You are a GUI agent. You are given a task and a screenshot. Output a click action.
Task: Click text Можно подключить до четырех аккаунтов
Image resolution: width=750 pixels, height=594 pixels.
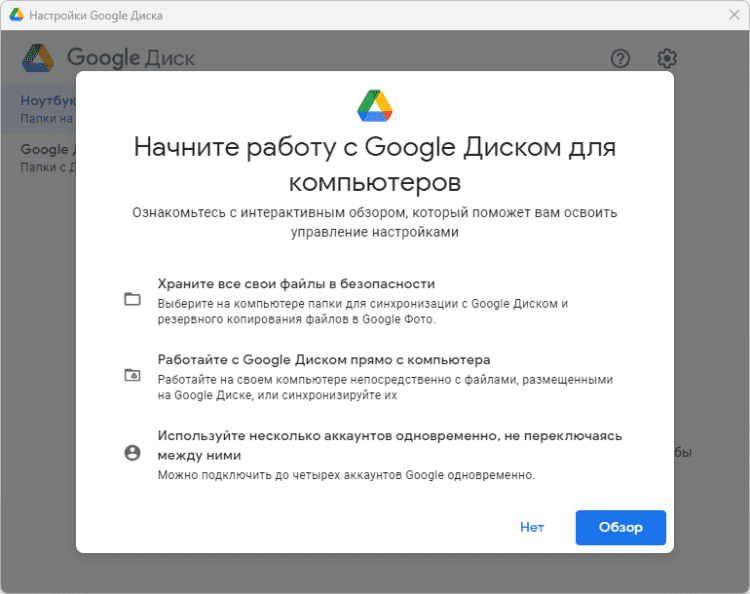(x=346, y=475)
